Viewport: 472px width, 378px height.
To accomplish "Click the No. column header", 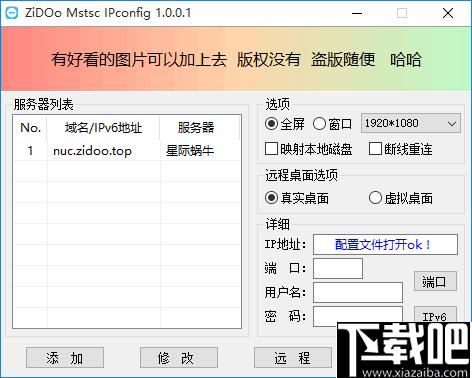I will [x=30, y=128].
